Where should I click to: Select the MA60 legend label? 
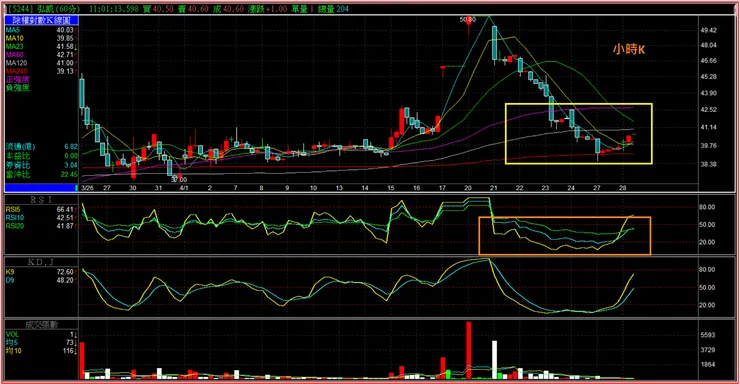(x=15, y=55)
